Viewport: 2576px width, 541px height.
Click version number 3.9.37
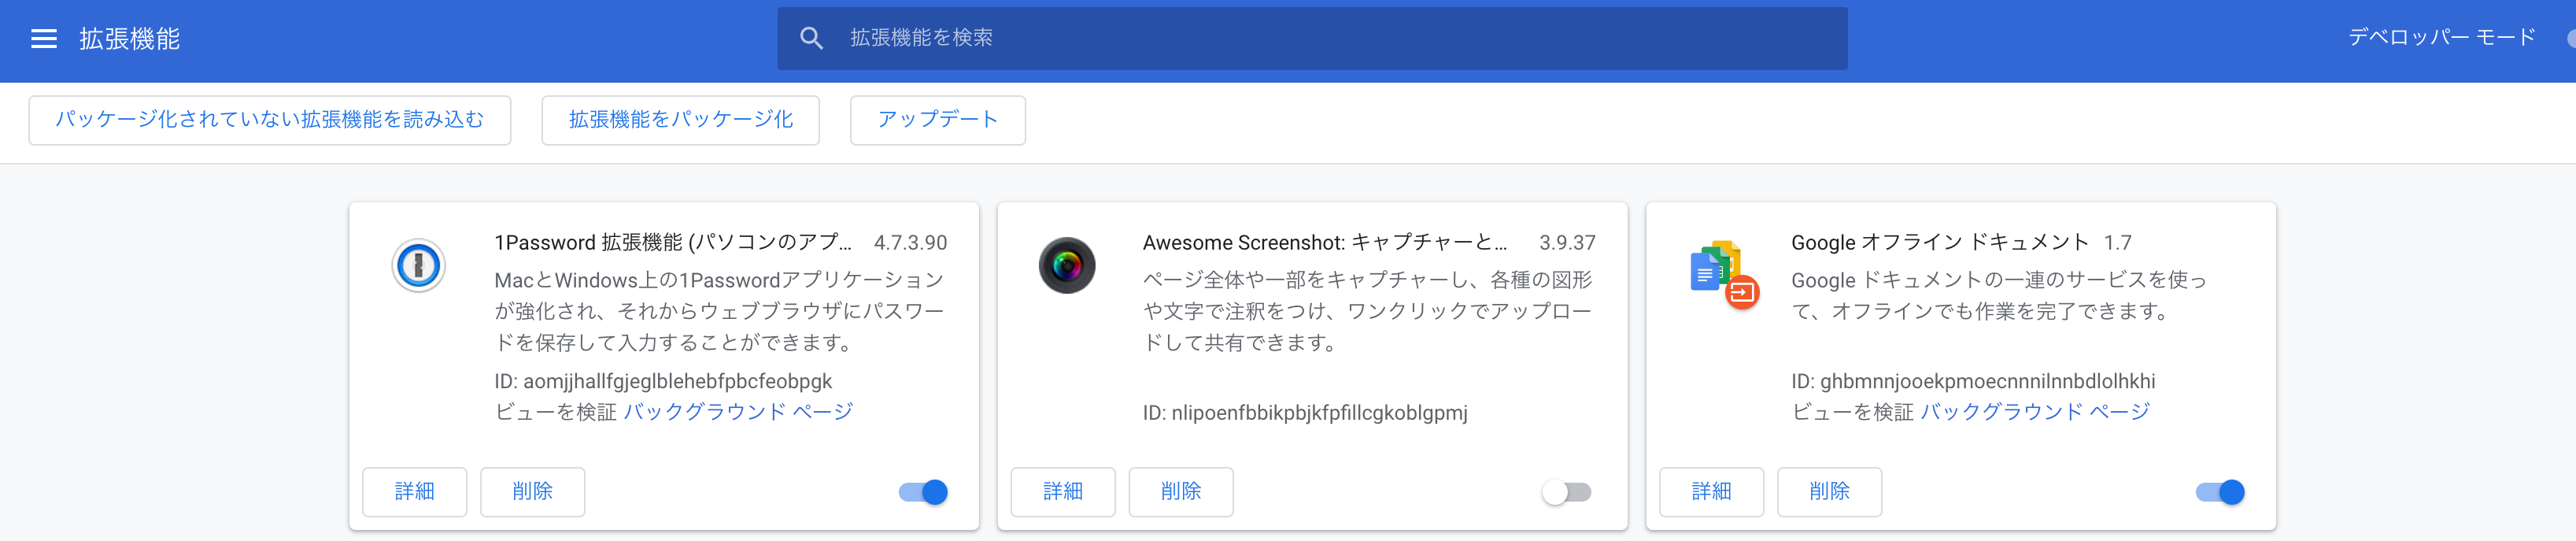coord(1567,243)
